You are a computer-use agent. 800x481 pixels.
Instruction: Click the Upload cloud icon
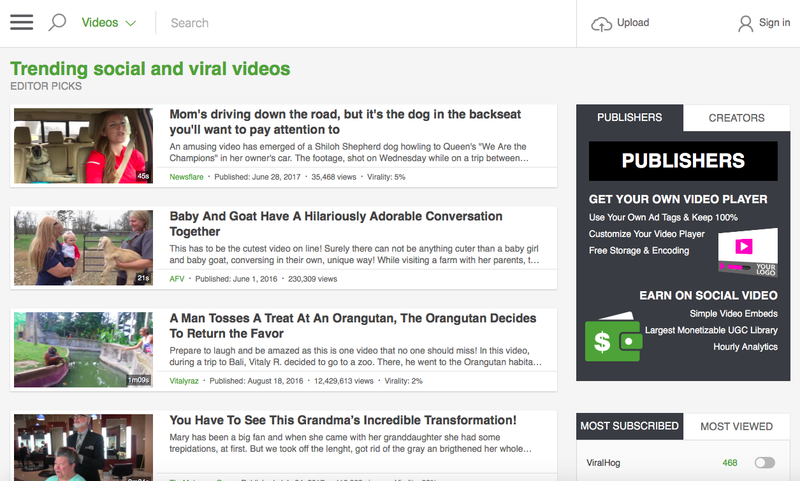tap(601, 23)
